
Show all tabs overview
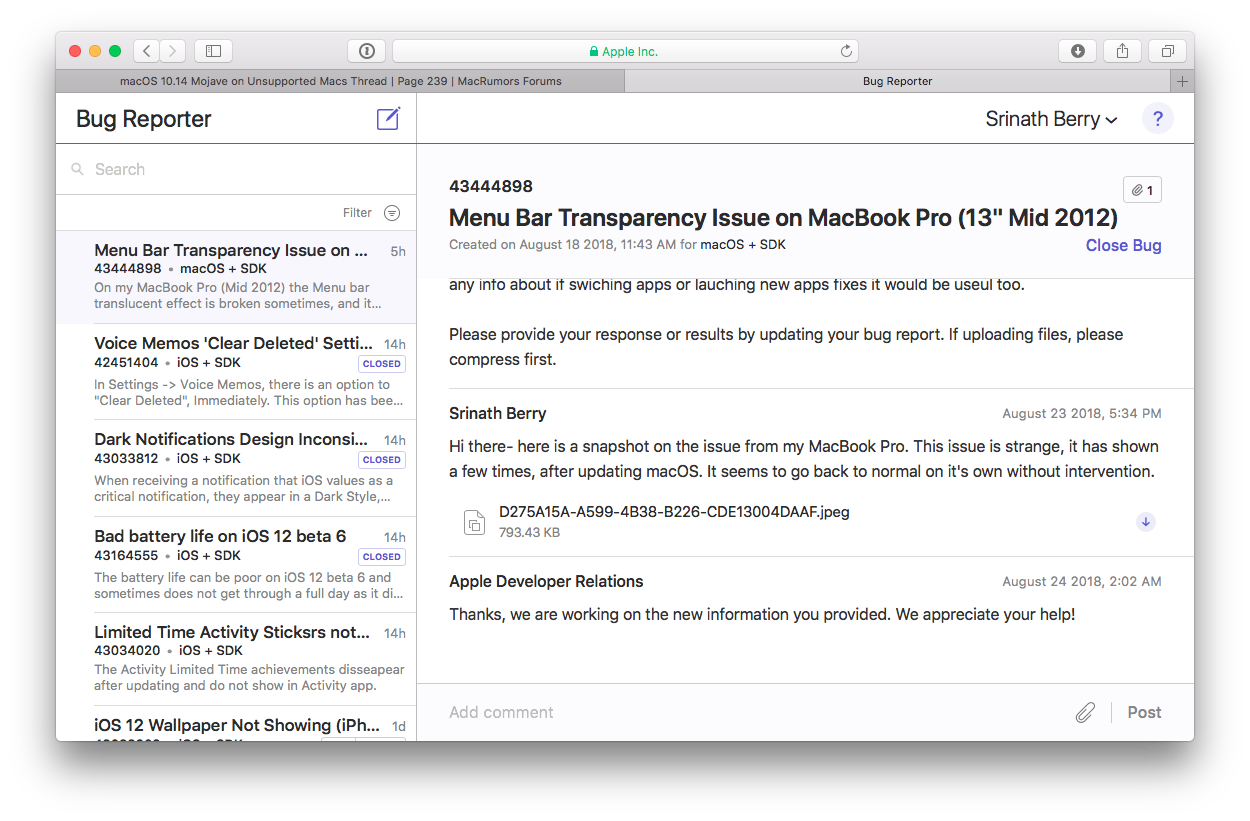point(1167,51)
